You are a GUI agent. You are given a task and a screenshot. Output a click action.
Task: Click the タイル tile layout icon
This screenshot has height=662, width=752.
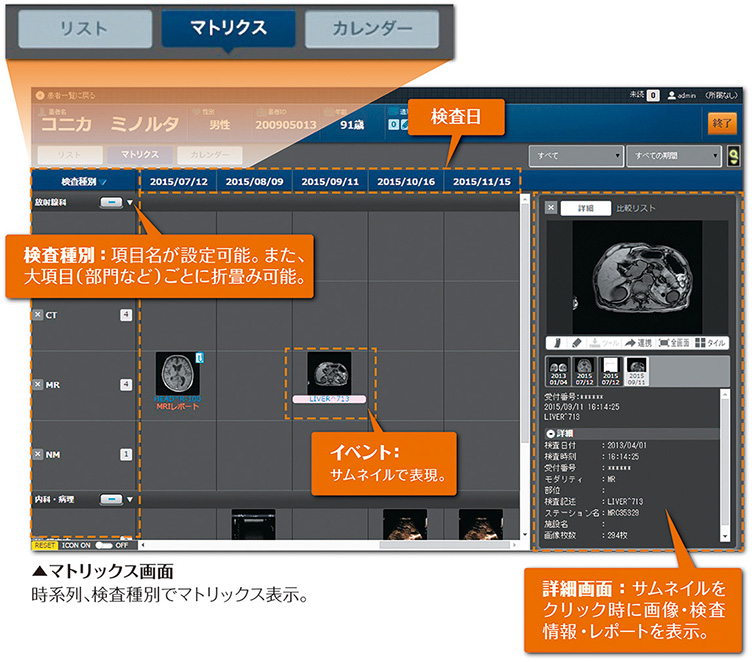coord(711,342)
